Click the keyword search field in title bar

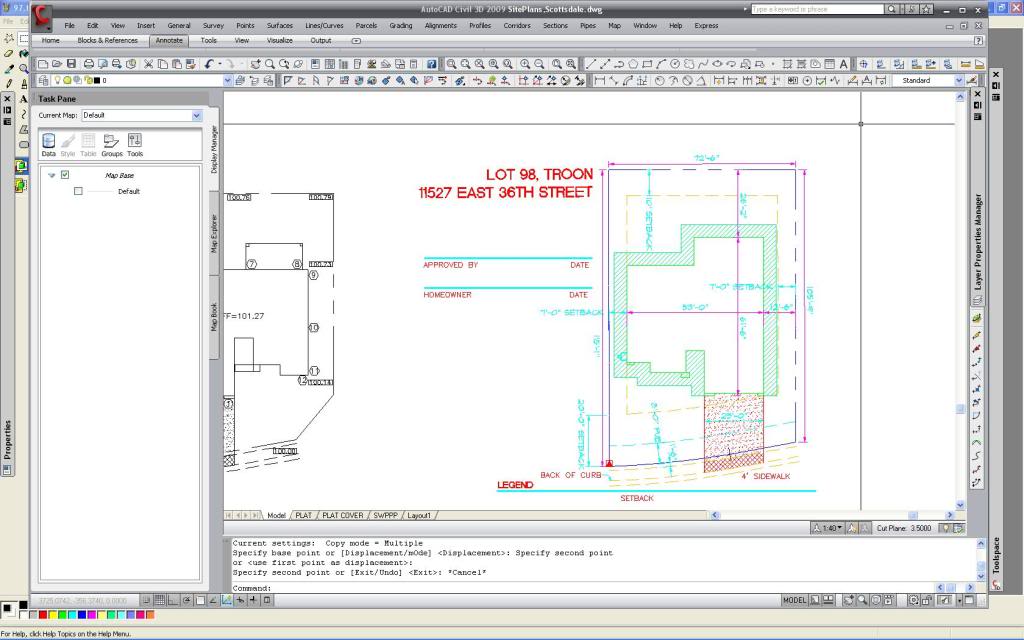(817, 9)
